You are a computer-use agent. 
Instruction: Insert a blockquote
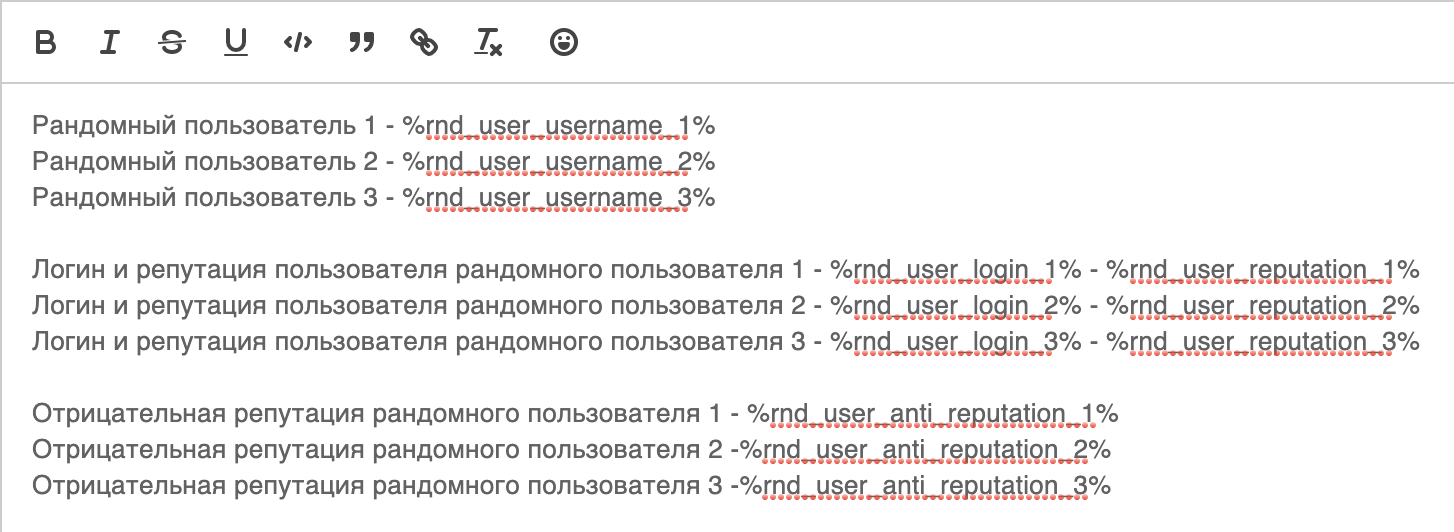pyautogui.click(x=362, y=42)
